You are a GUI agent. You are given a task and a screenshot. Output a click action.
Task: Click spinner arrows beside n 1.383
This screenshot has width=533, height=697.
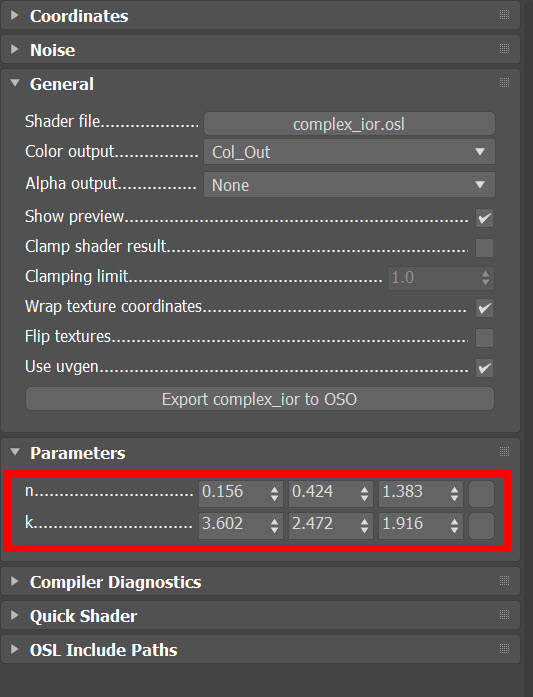pos(454,493)
